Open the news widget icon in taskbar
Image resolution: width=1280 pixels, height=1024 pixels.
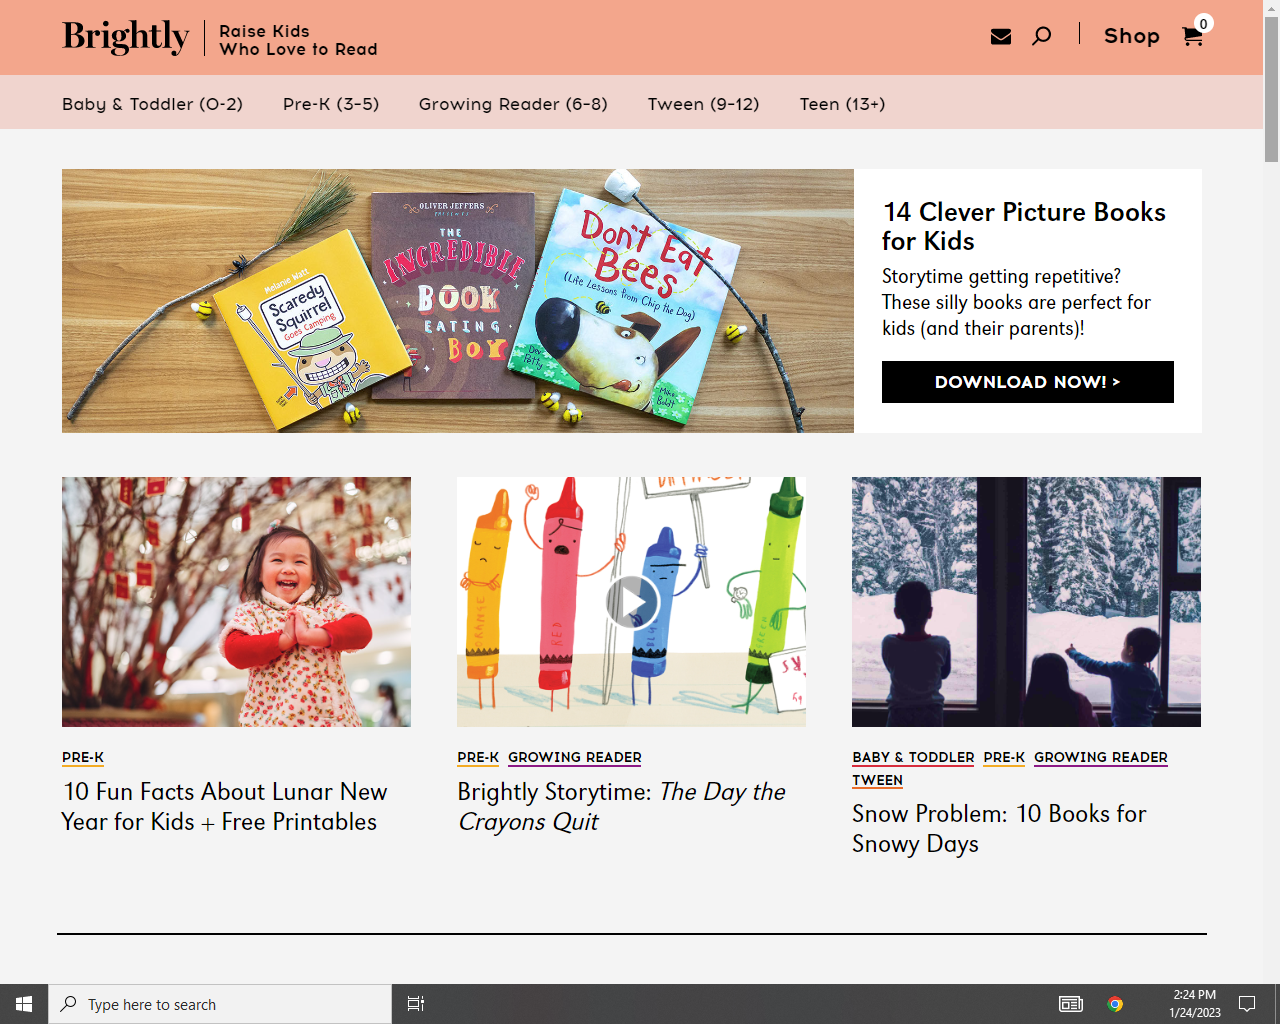click(1071, 1004)
